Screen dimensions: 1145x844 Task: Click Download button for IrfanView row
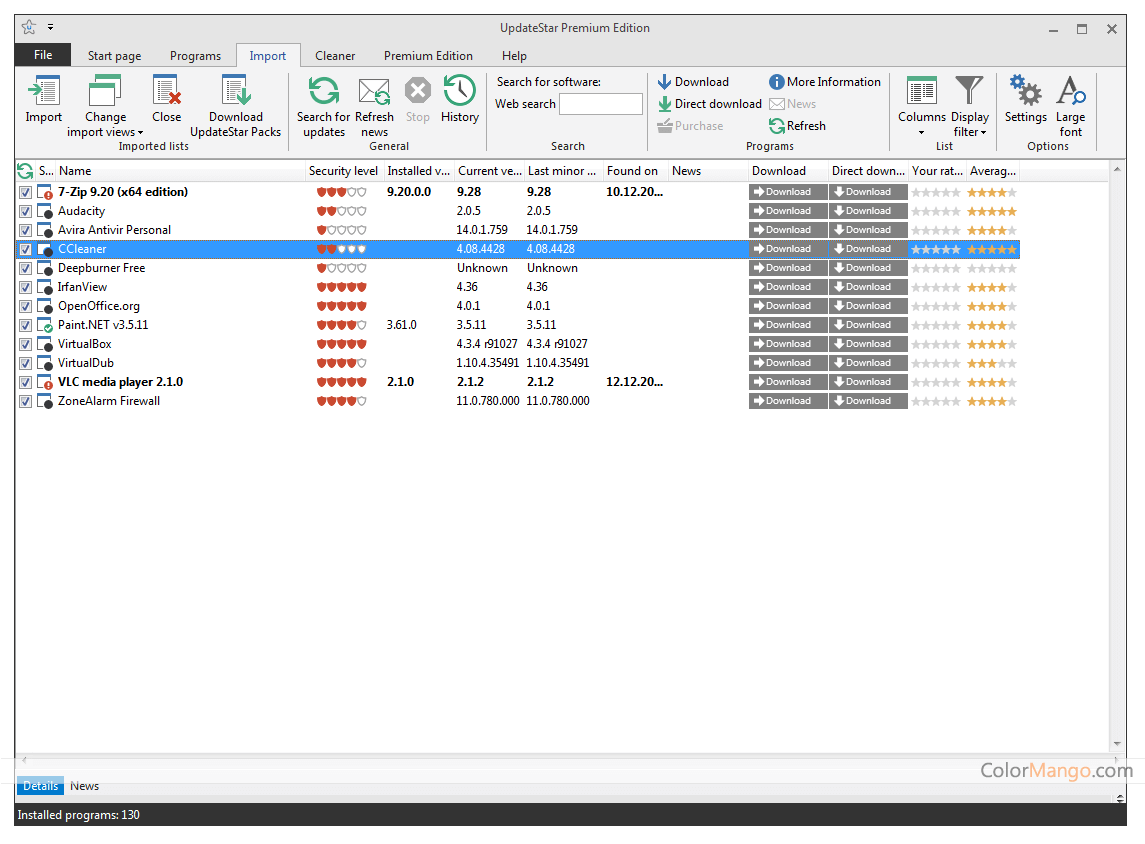pos(788,287)
